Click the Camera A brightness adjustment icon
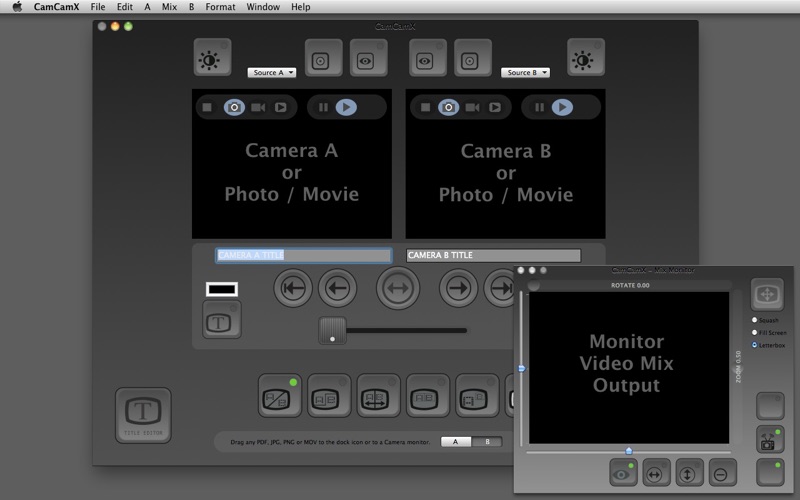This screenshot has height=500, width=800. 212,58
